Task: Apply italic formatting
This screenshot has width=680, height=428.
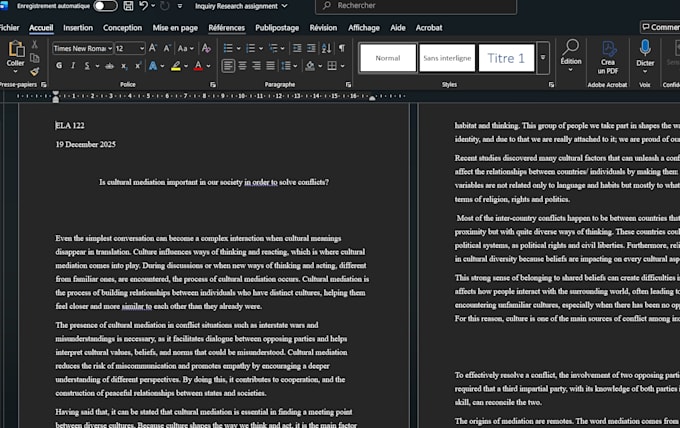Action: coord(73,66)
